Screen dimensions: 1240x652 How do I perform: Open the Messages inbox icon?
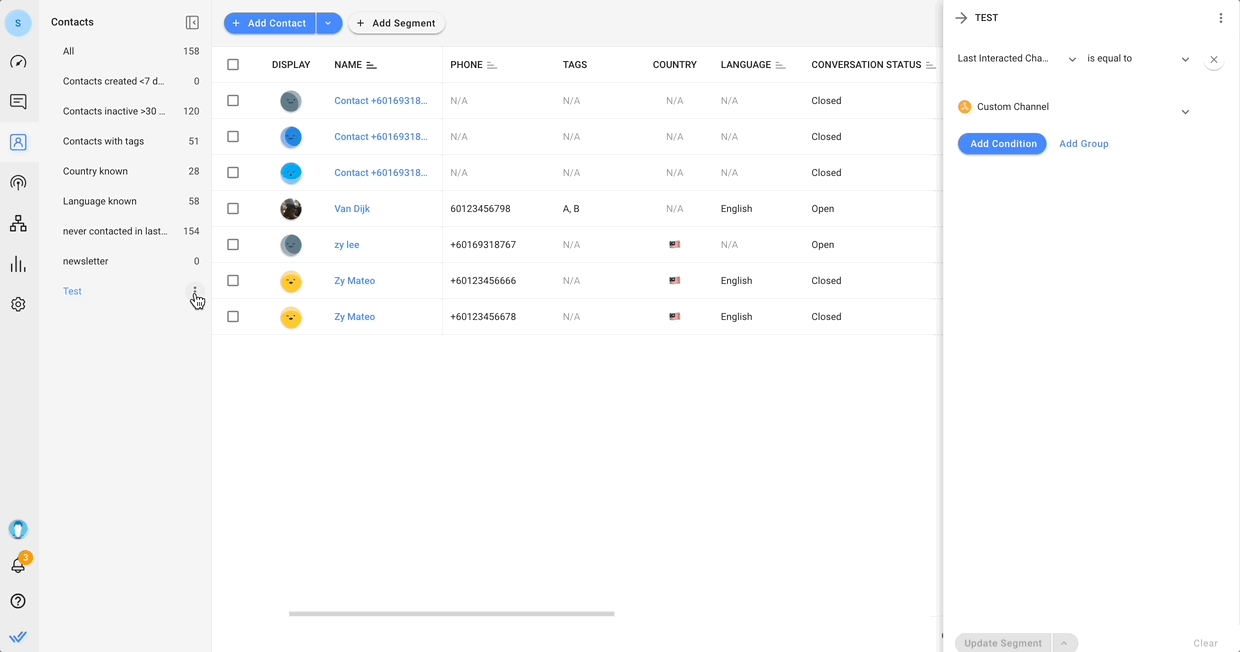18,102
